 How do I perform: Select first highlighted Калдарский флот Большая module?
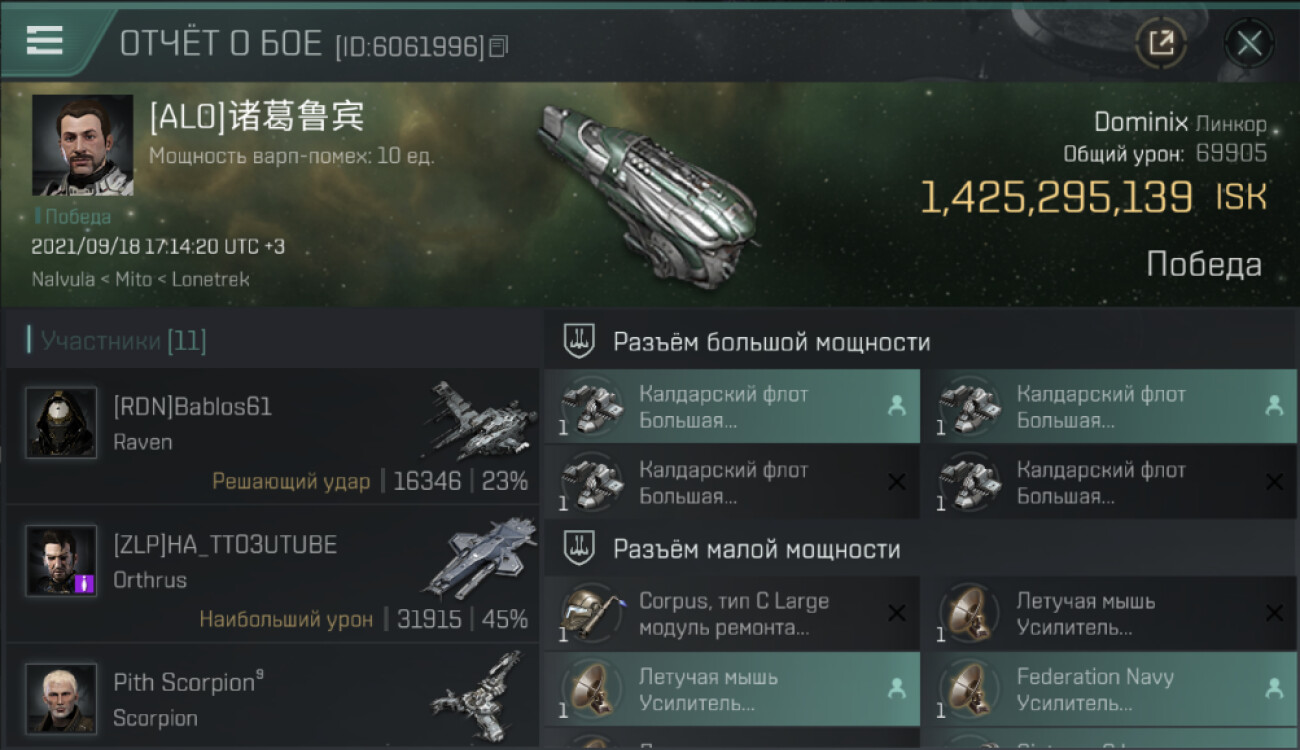(732, 406)
